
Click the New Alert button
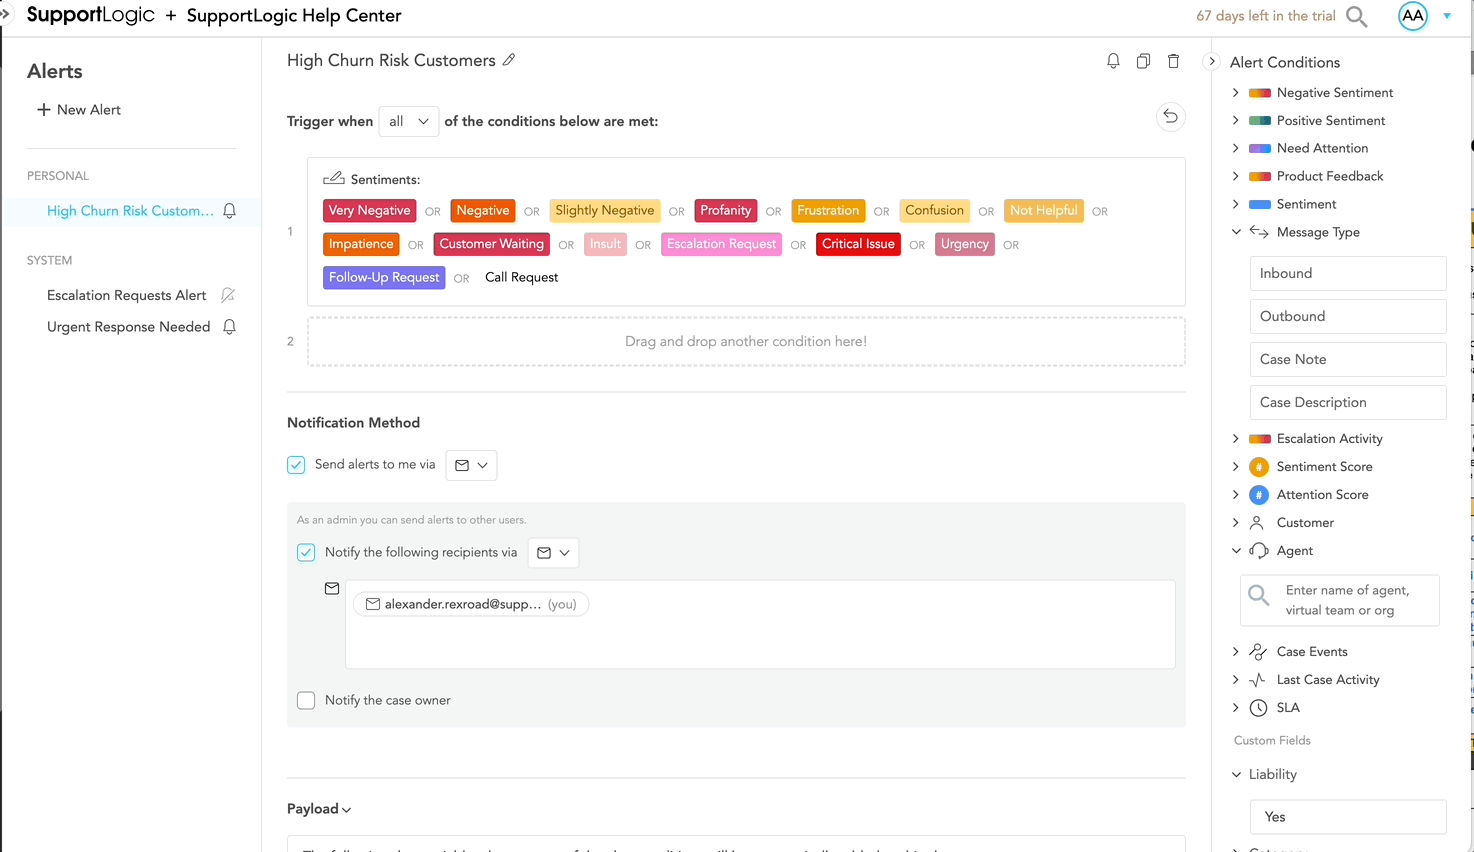click(x=78, y=109)
